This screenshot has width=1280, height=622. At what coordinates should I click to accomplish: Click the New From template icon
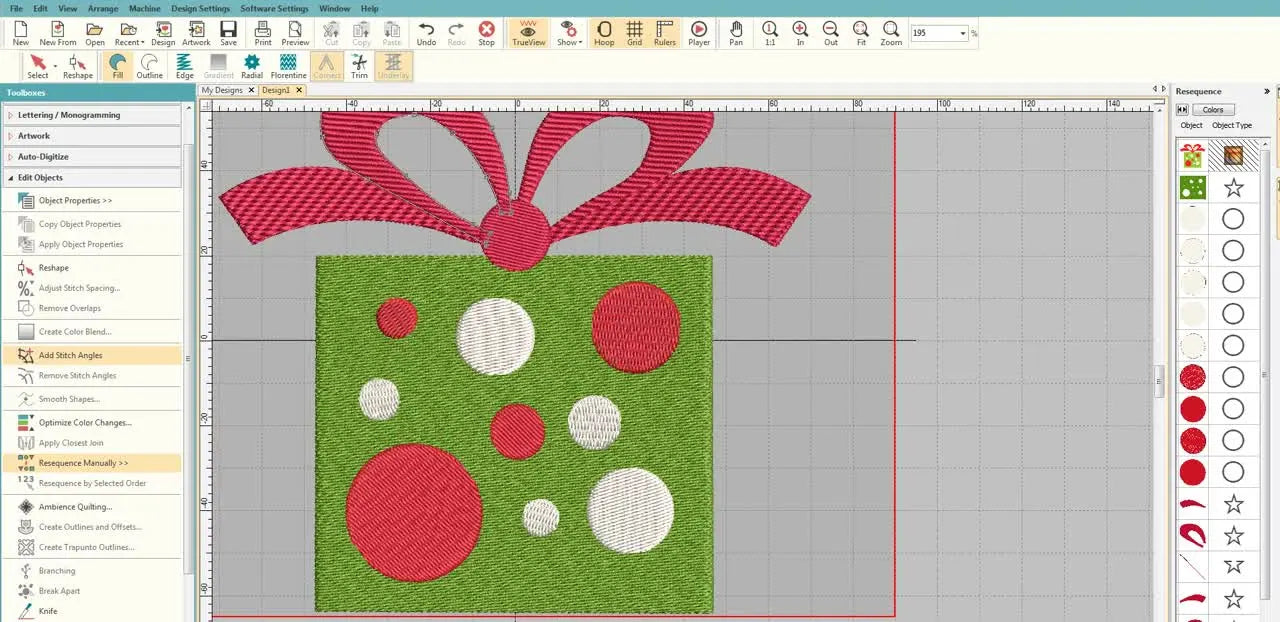(x=58, y=34)
